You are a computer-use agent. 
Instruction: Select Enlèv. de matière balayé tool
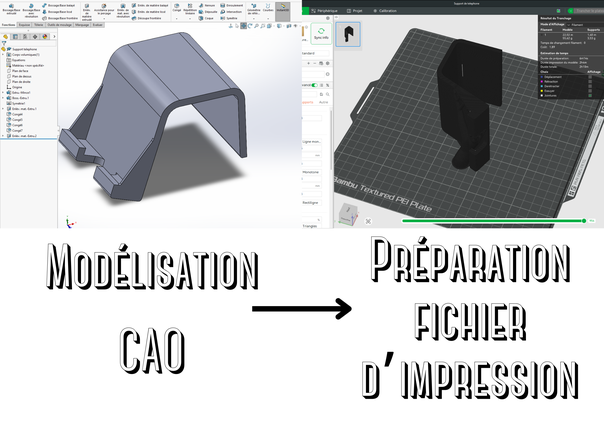click(150, 5)
